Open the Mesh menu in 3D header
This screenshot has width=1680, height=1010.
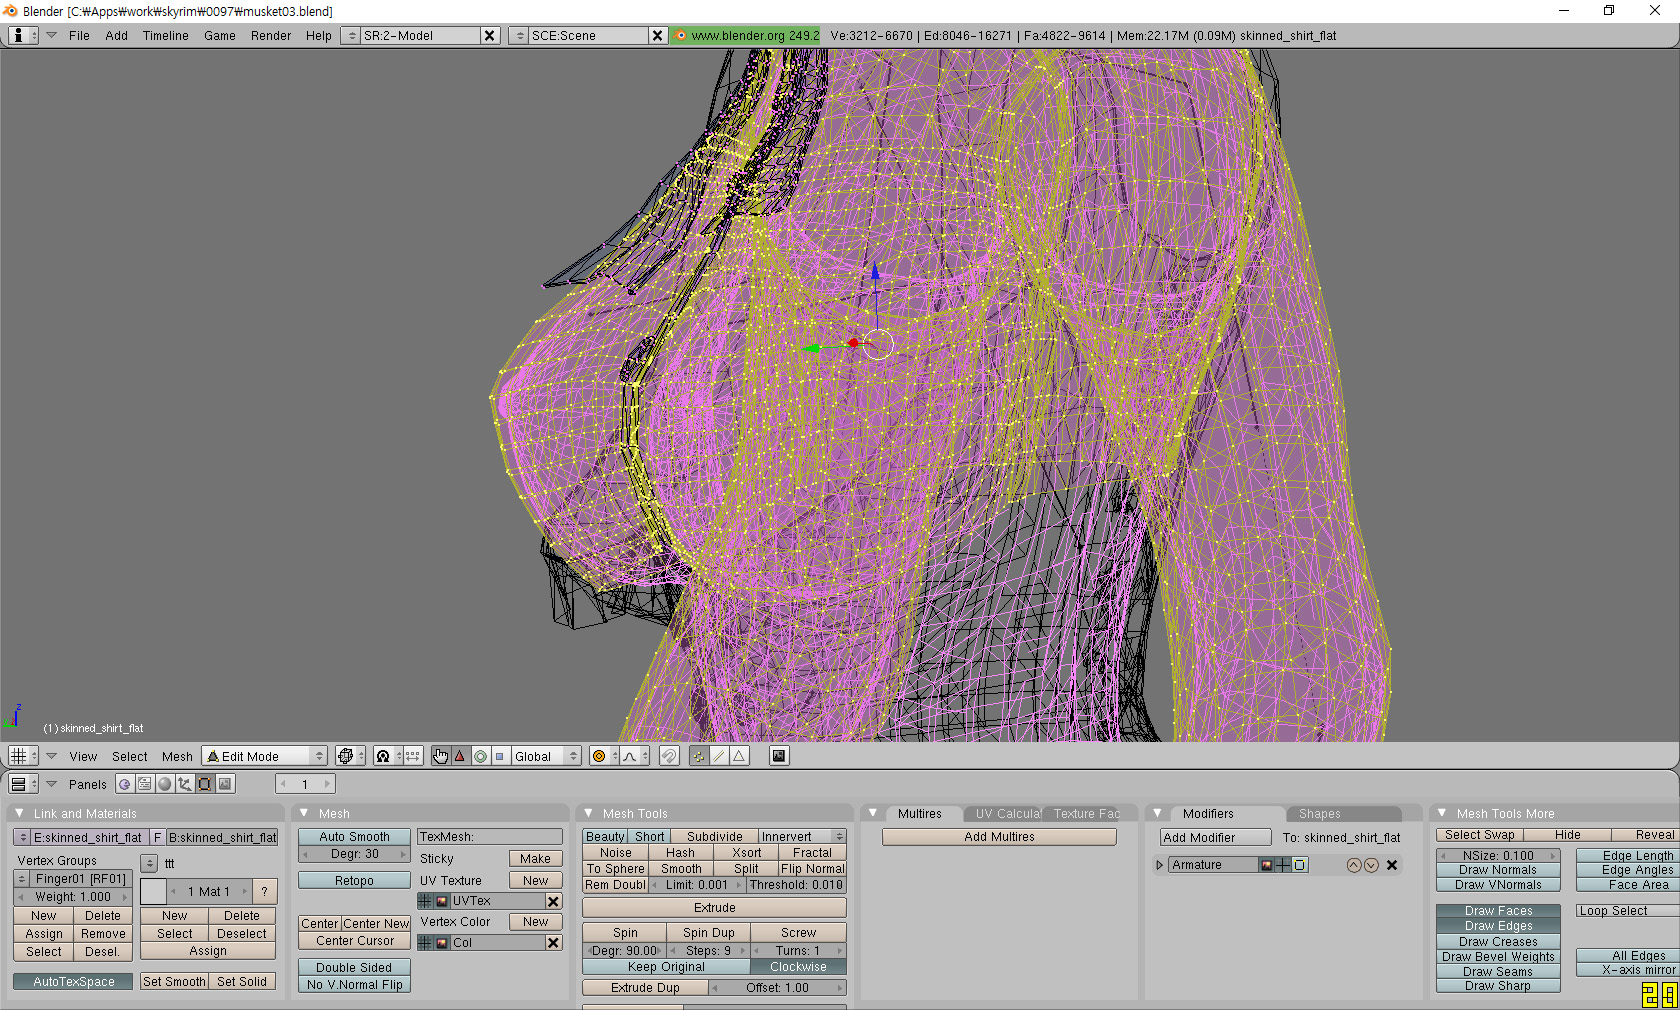click(177, 756)
